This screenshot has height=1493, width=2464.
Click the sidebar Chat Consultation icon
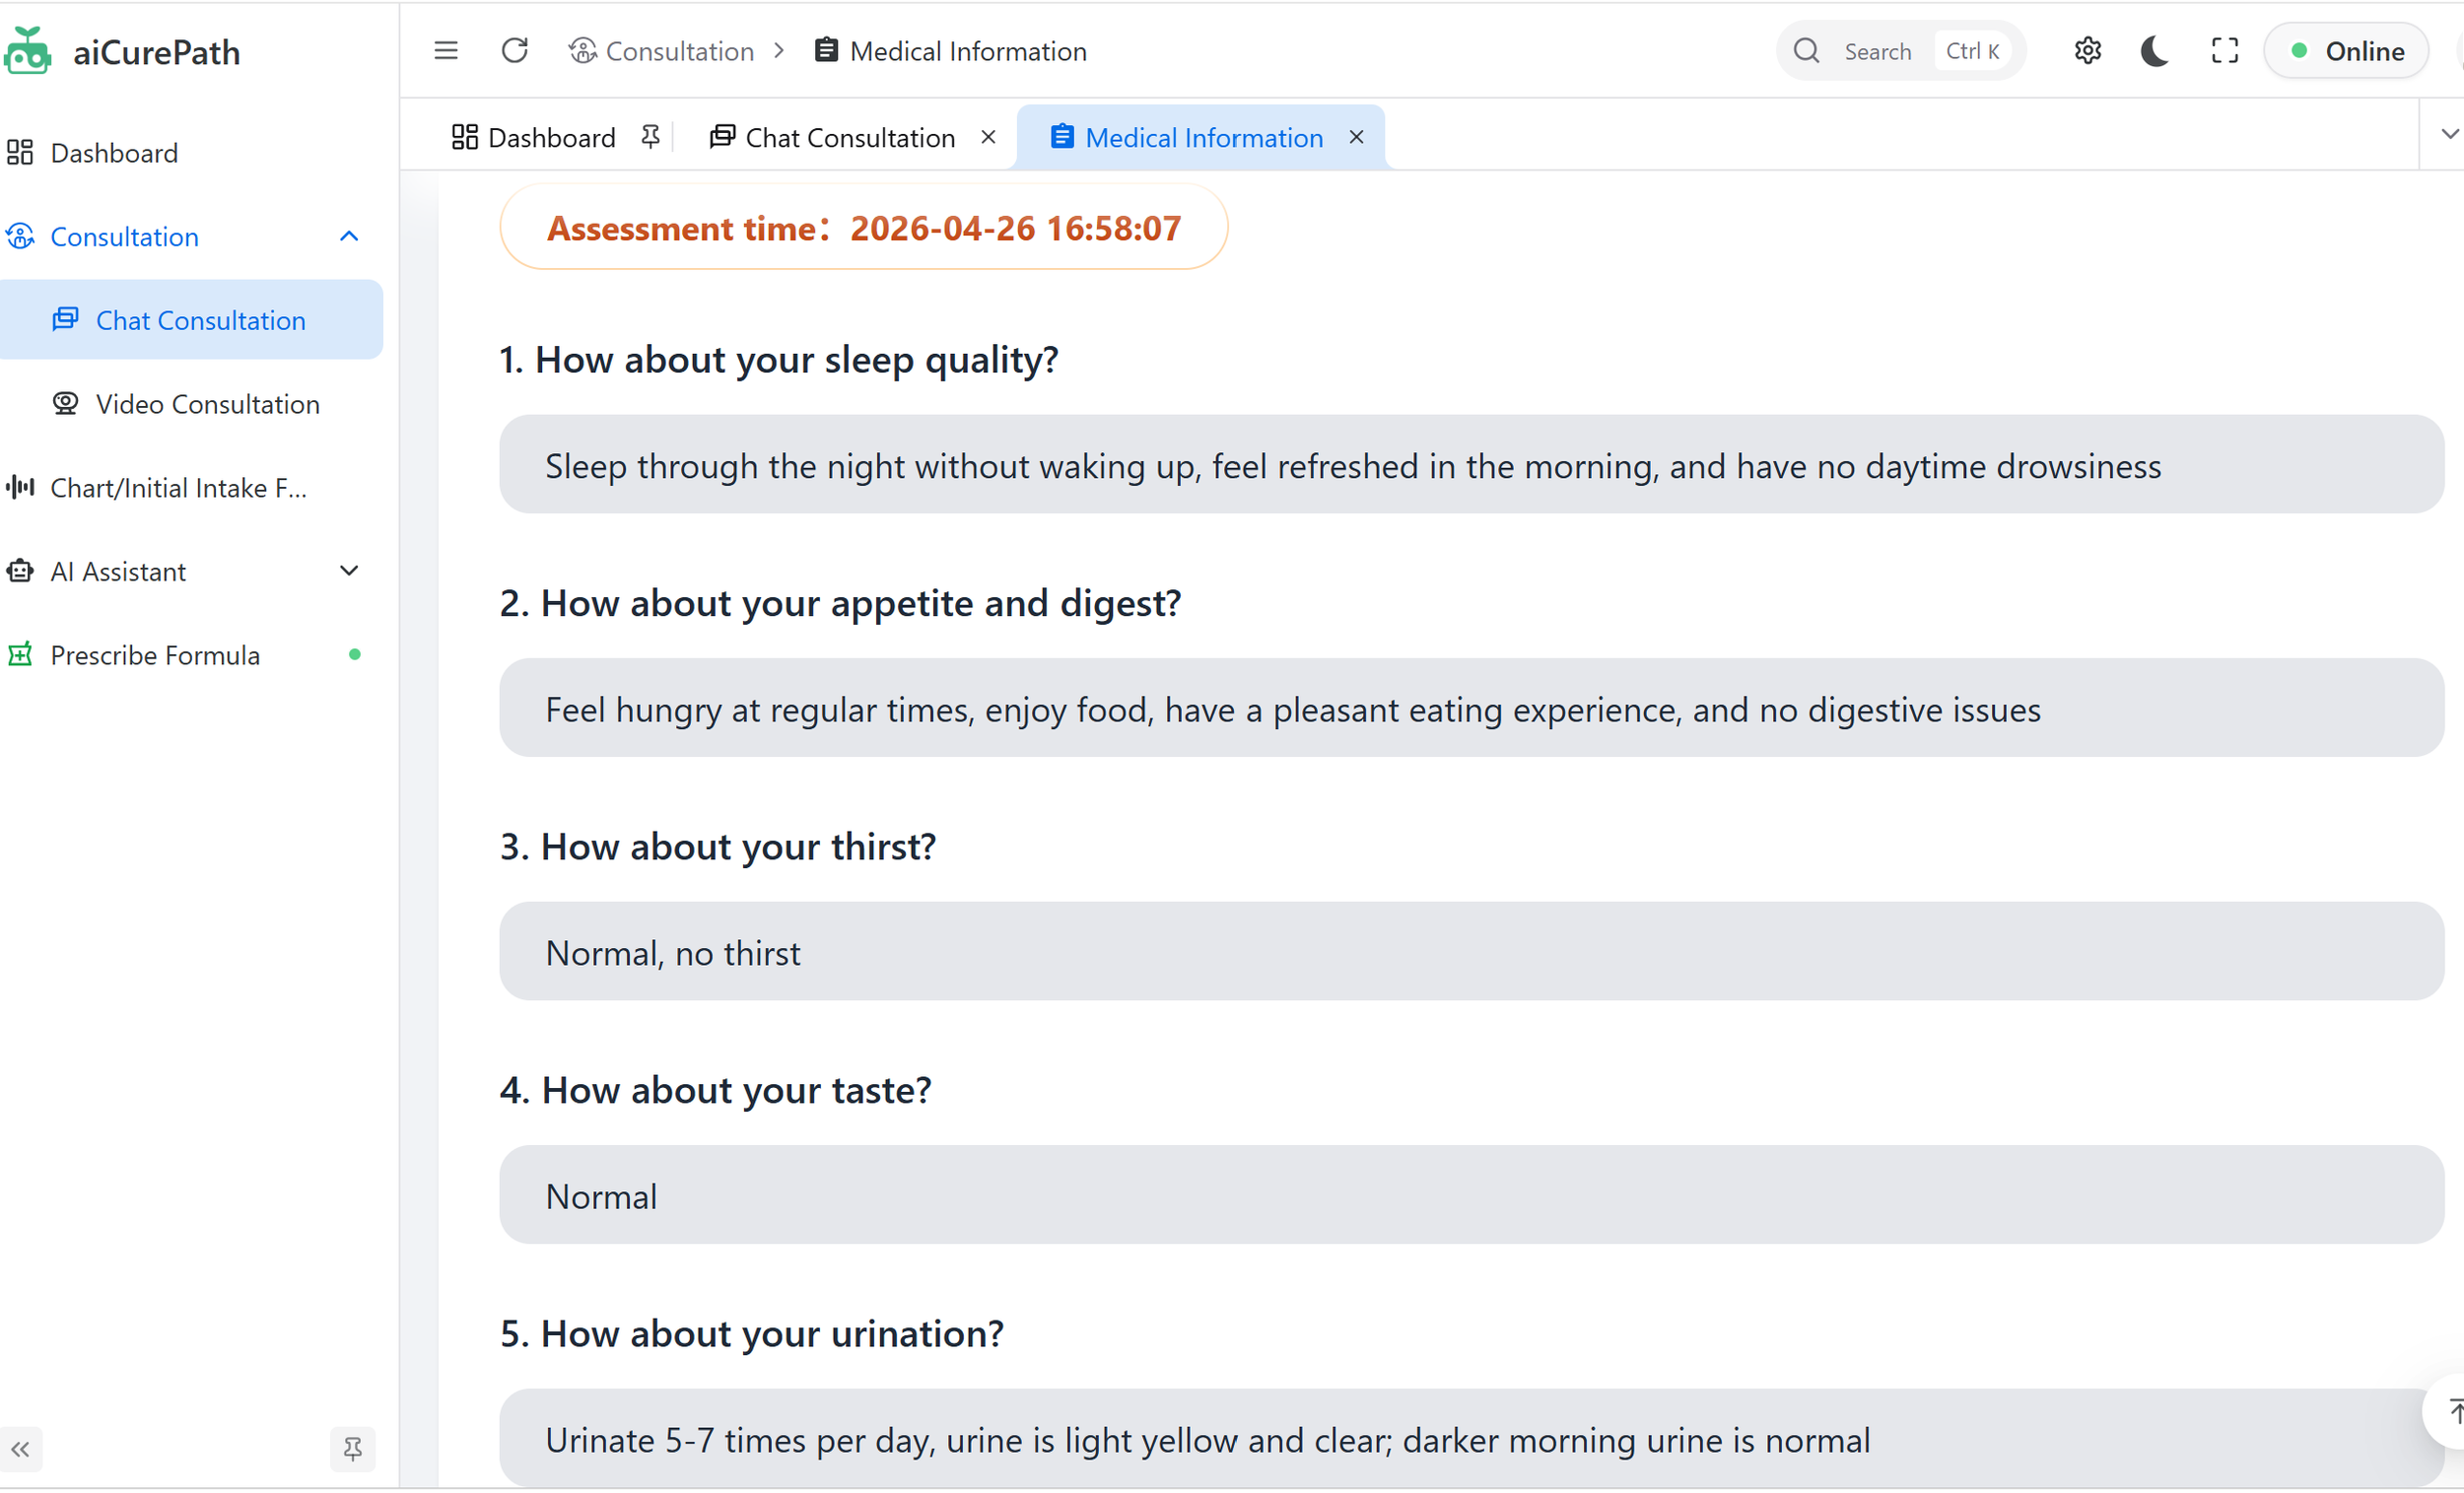pyautogui.click(x=65, y=320)
